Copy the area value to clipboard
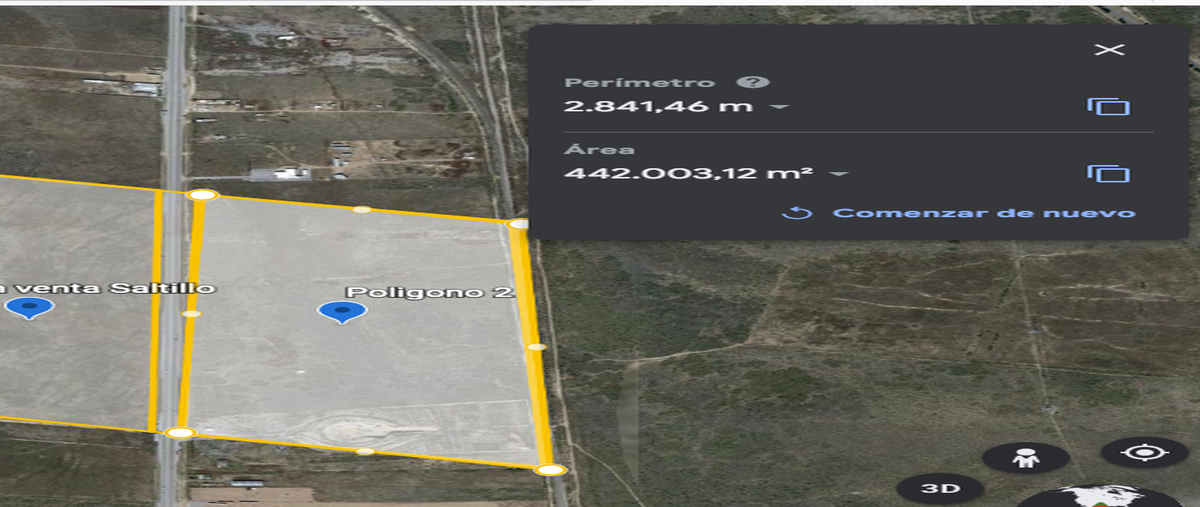 point(1109,173)
